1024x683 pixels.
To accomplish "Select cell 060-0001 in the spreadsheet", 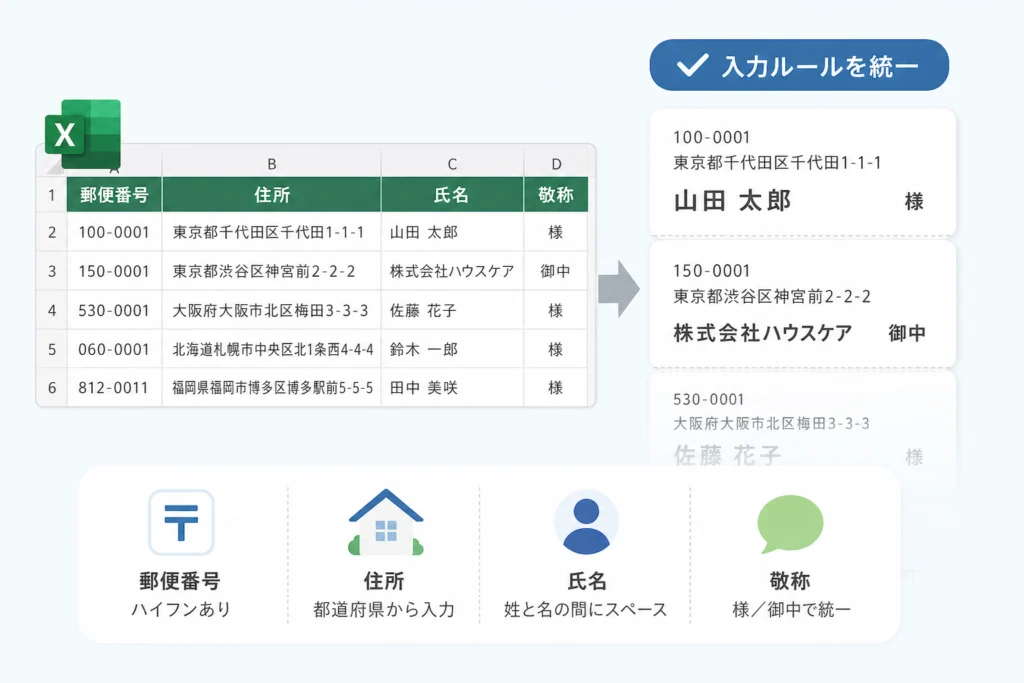I will tap(114, 349).
